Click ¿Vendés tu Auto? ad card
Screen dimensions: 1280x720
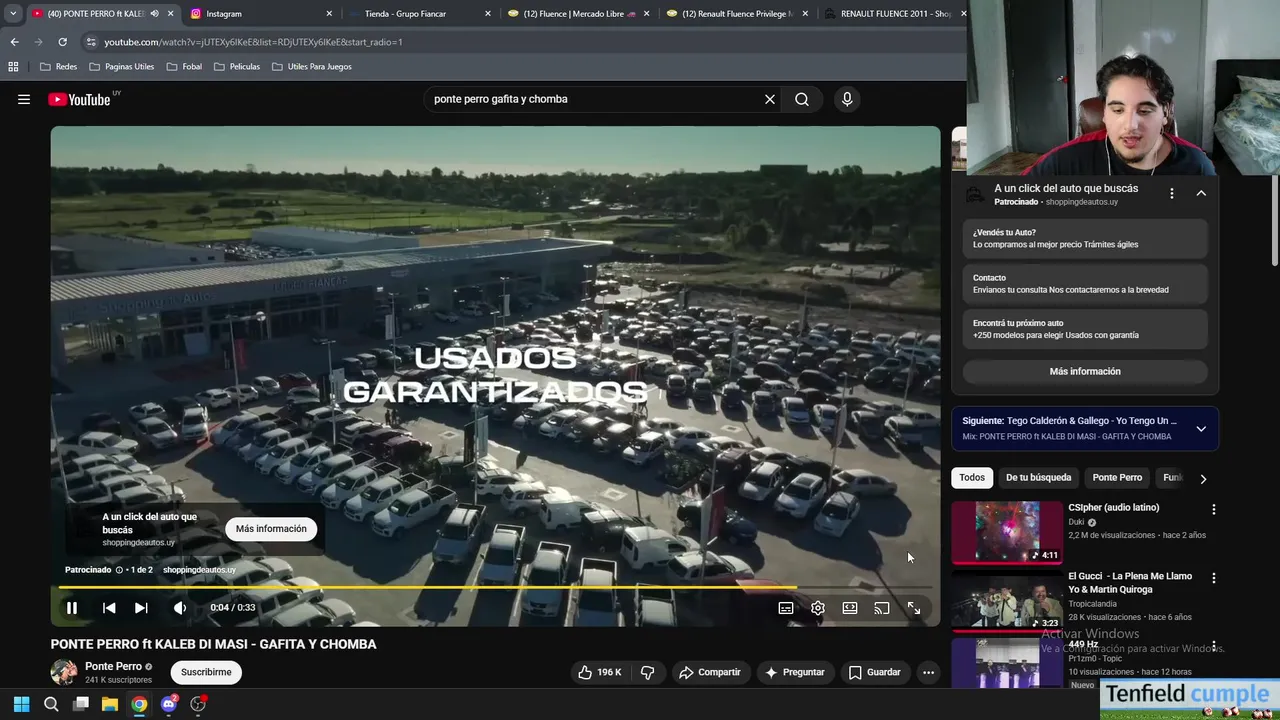click(x=1085, y=238)
